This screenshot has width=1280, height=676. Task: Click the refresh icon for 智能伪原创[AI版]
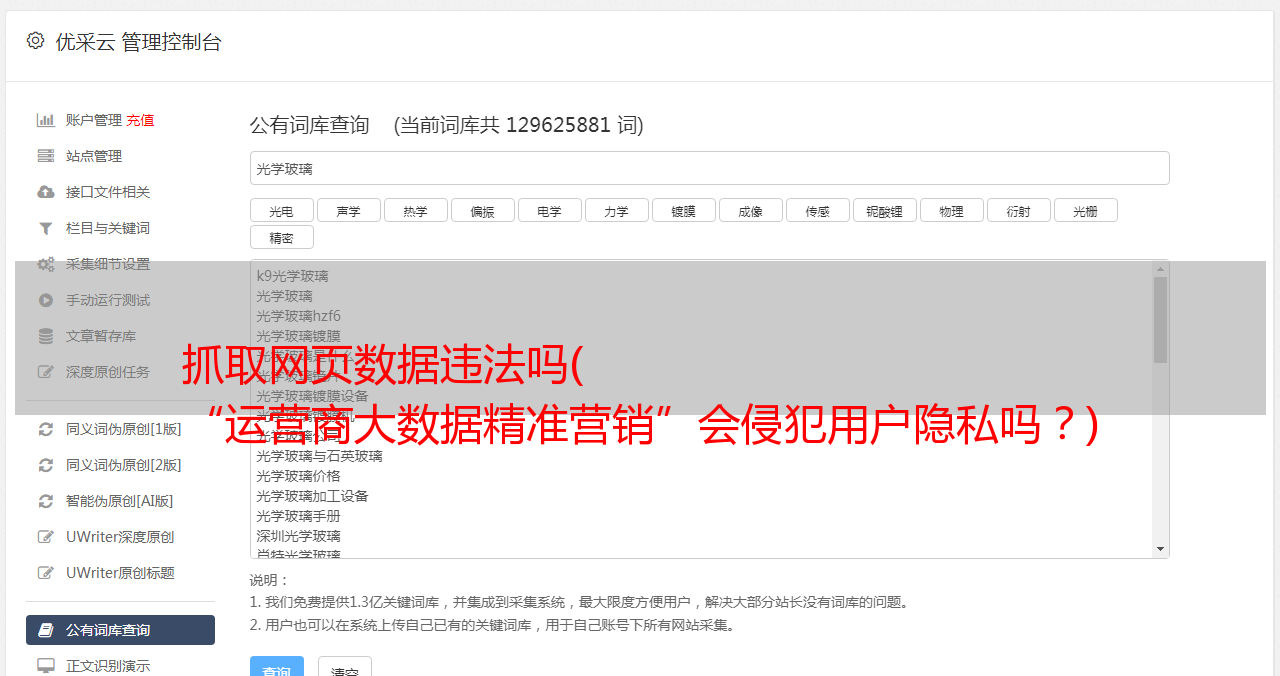pyautogui.click(x=45, y=501)
